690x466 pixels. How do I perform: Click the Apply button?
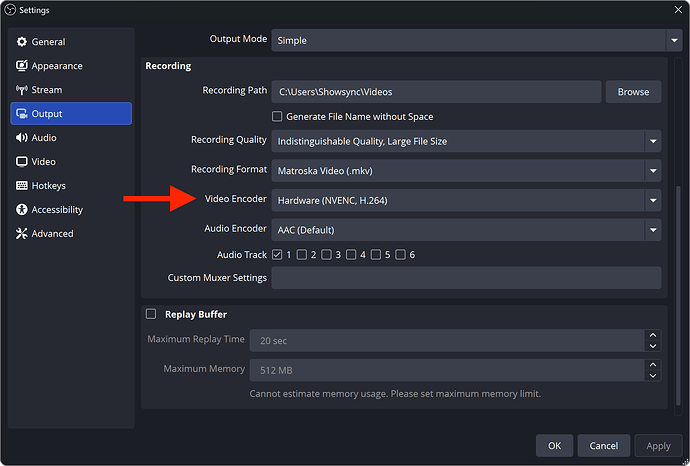coord(658,446)
